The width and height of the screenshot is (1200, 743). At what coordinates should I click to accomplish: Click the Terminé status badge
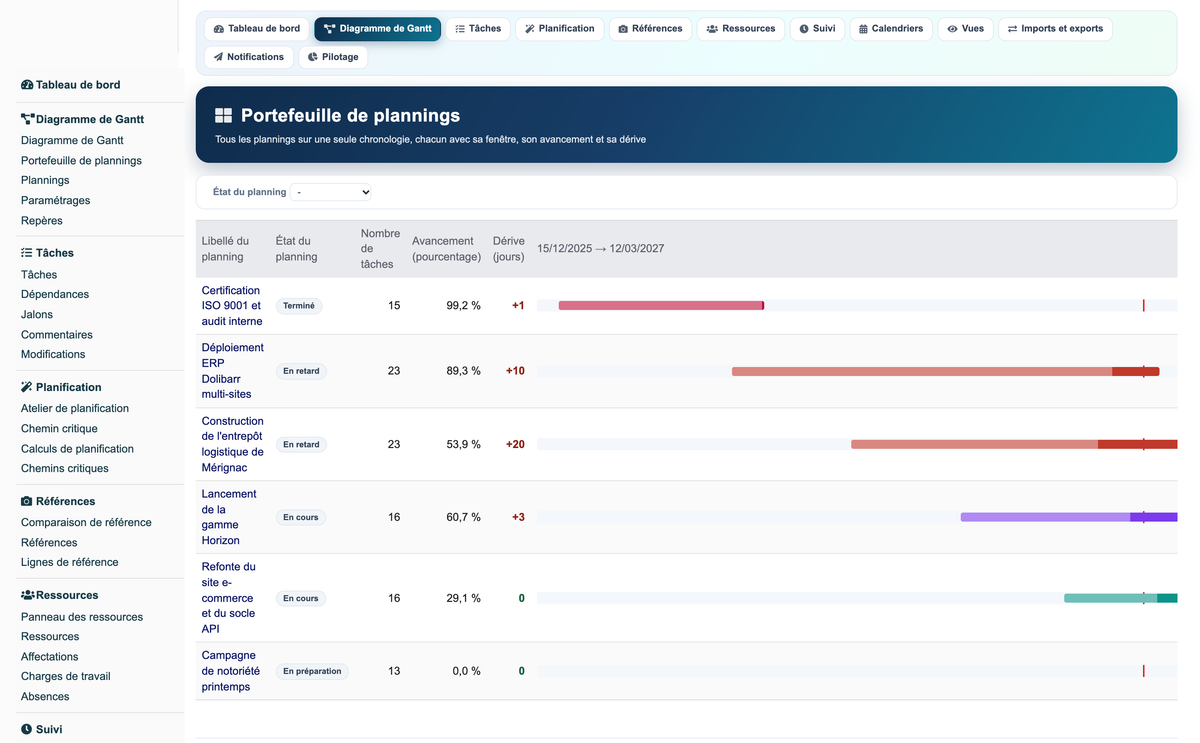[x=299, y=306]
